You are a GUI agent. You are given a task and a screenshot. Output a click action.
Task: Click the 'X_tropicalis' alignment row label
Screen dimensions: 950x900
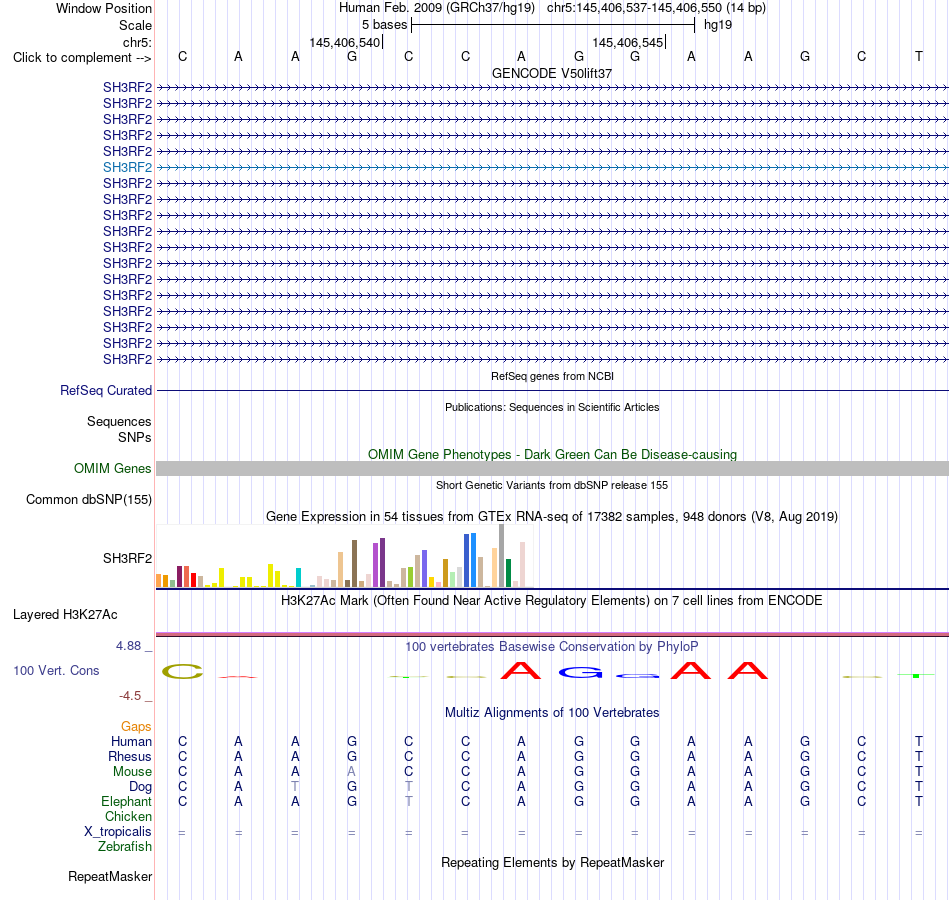[118, 832]
